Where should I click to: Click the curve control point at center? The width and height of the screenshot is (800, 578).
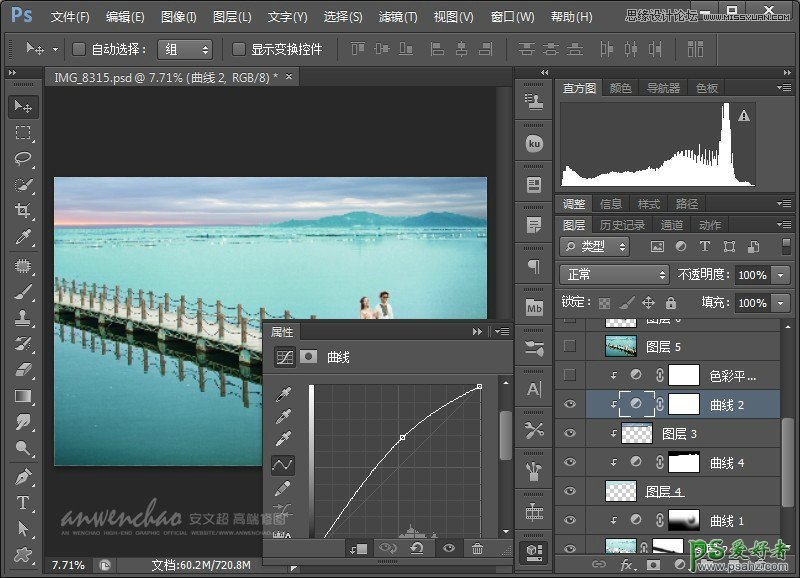[403, 437]
